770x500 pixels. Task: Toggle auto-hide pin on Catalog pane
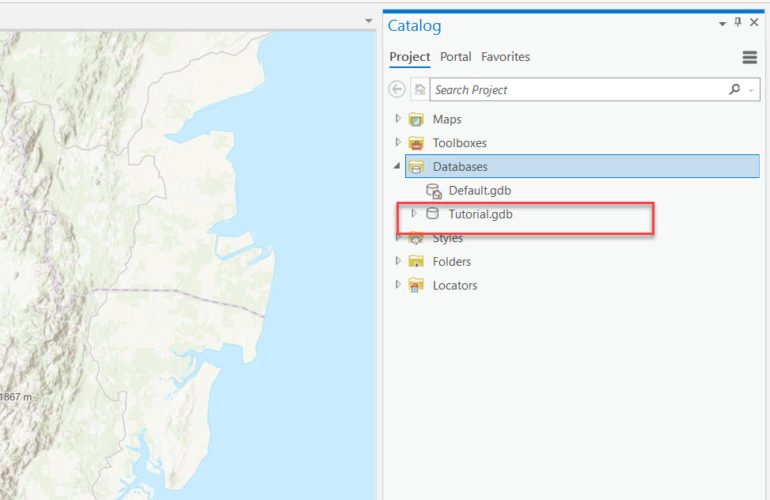point(738,22)
